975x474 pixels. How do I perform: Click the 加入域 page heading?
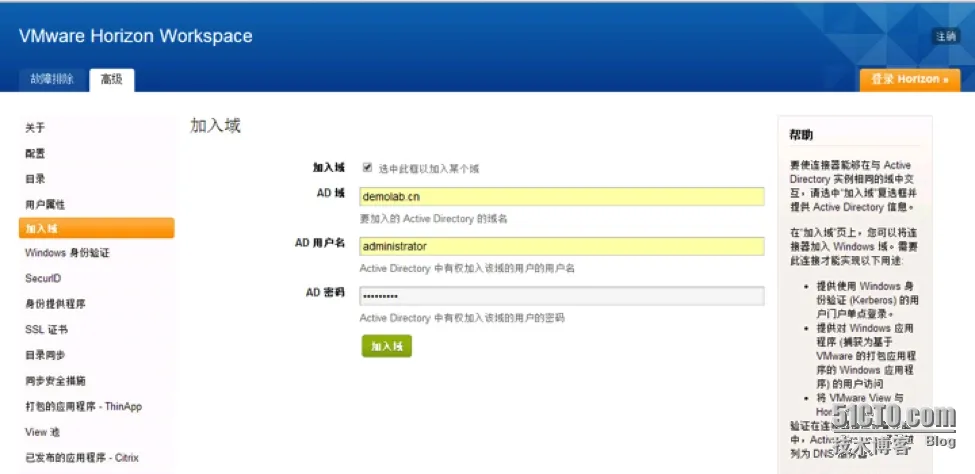(x=215, y=126)
